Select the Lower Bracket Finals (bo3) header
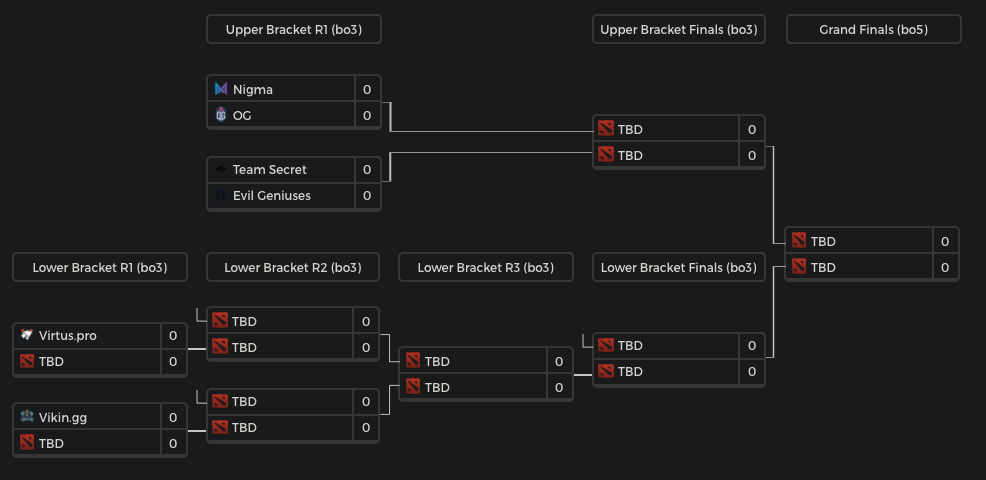 678,267
